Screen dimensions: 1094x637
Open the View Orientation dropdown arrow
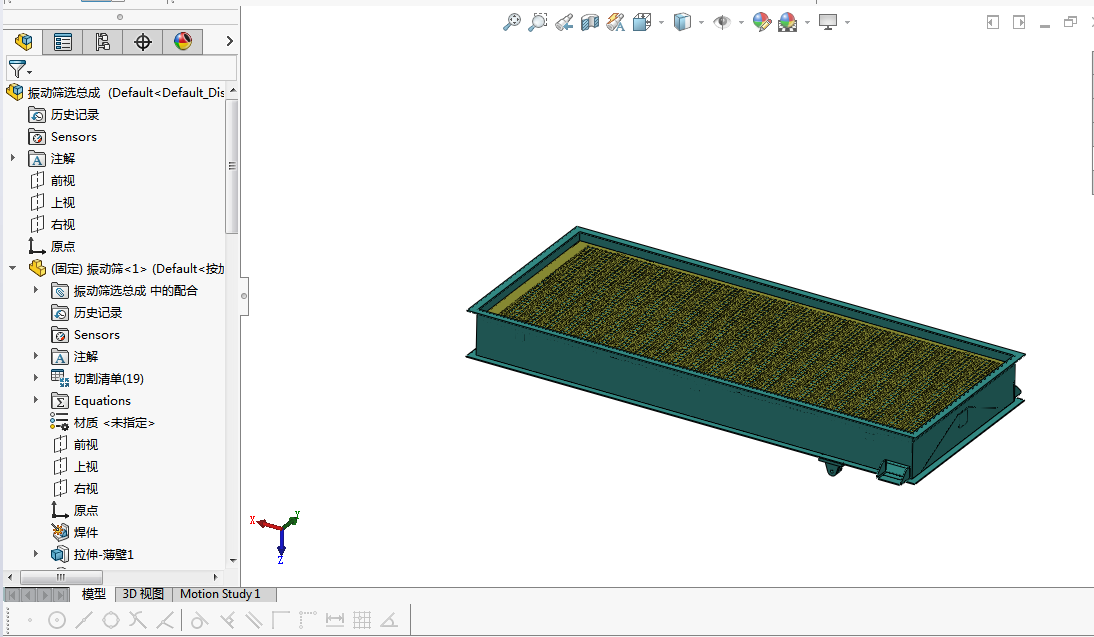pos(661,23)
